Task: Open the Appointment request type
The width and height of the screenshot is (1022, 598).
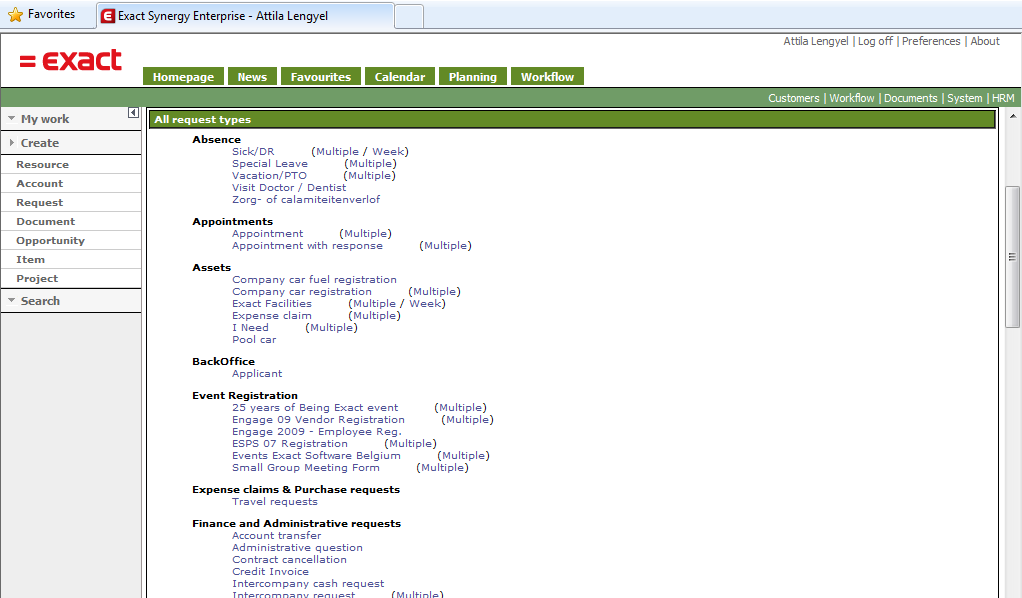Action: [x=267, y=233]
